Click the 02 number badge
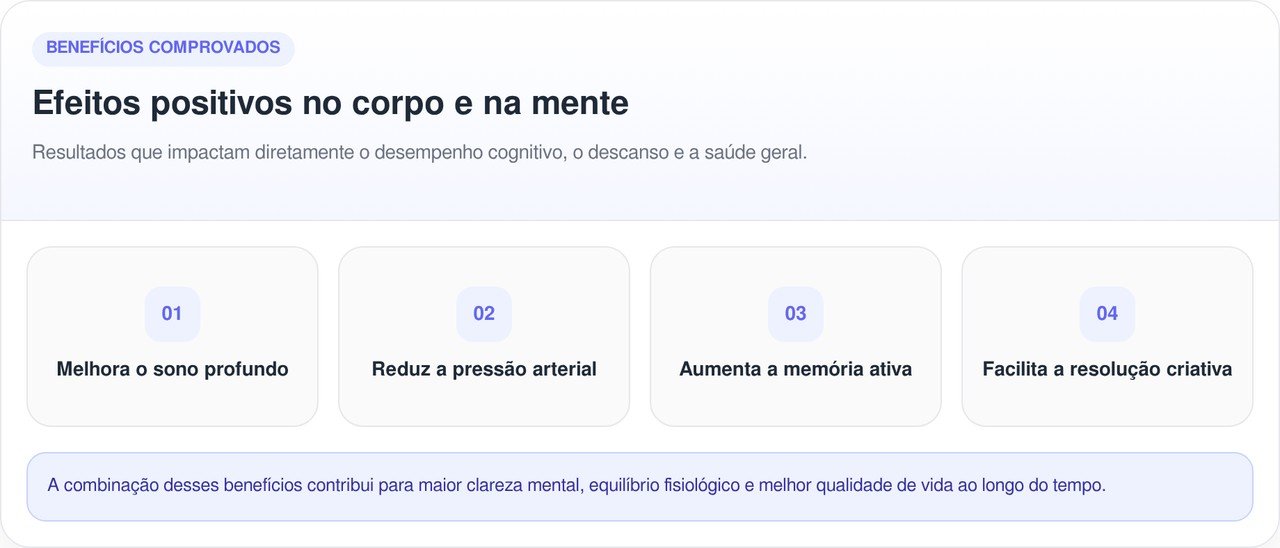Image resolution: width=1280 pixels, height=548 pixels. tap(484, 314)
